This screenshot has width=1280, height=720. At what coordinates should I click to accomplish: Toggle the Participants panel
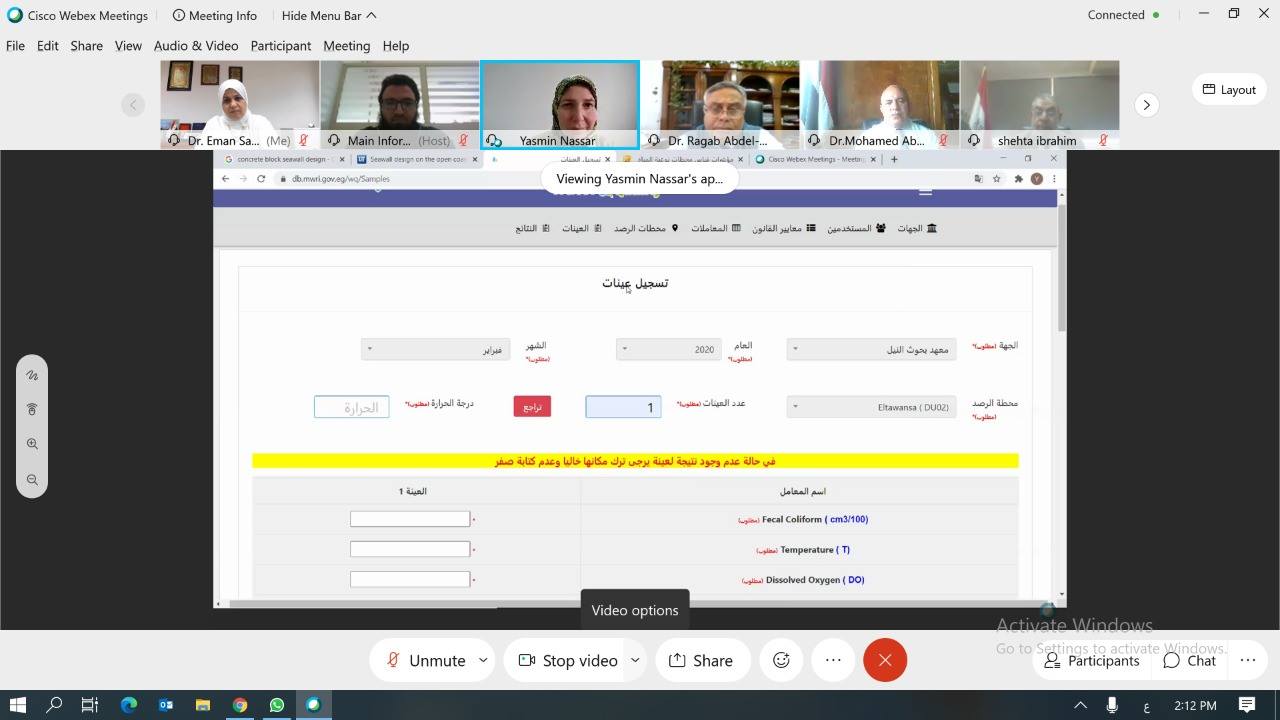pos(1091,660)
